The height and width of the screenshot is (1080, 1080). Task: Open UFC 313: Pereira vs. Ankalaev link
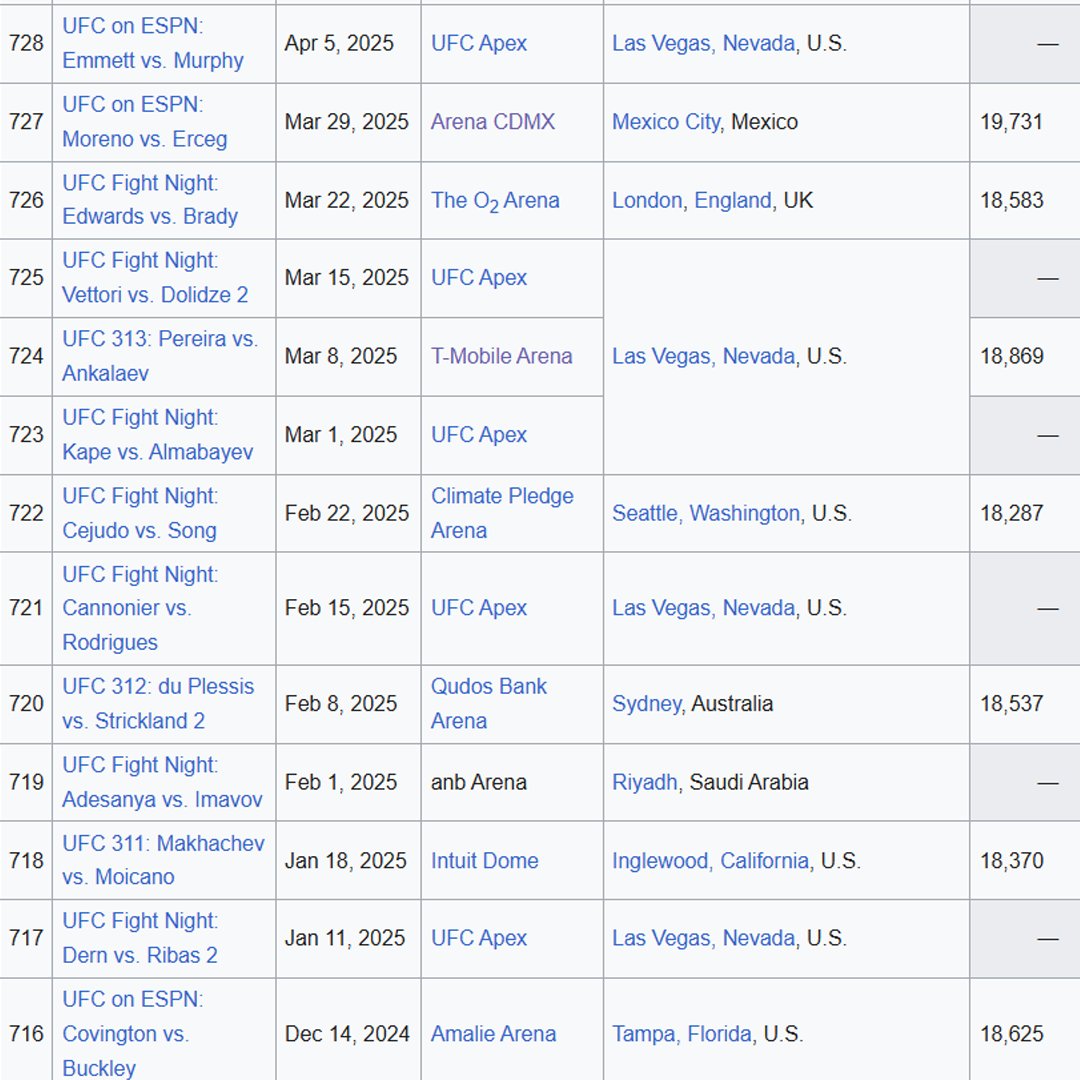point(160,356)
